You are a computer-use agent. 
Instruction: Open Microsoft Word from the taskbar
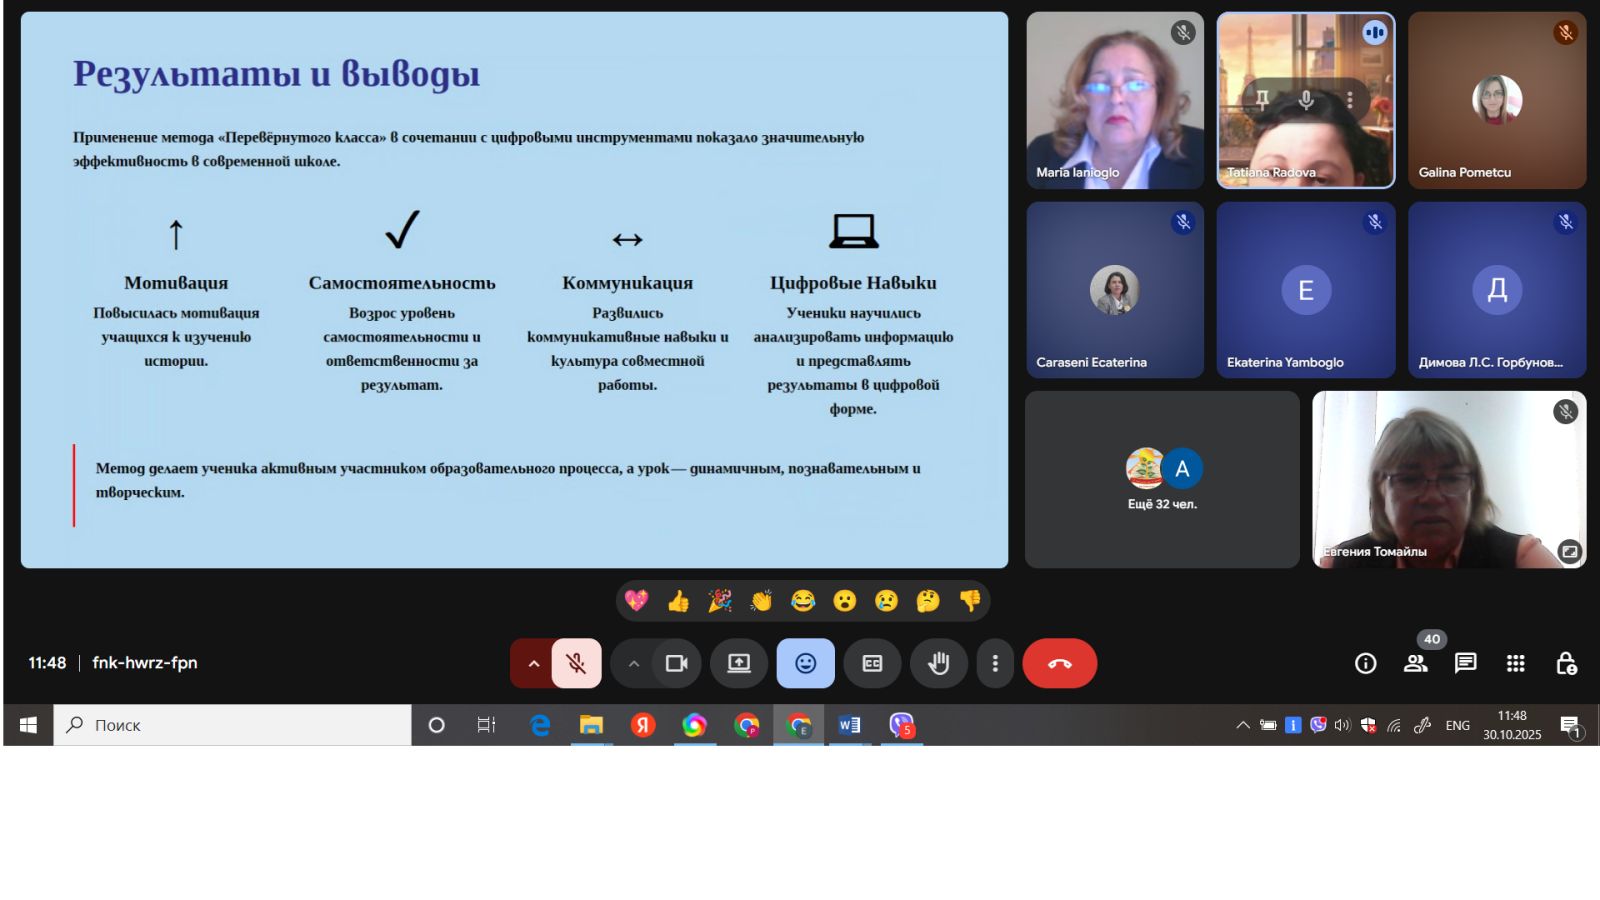pos(849,725)
